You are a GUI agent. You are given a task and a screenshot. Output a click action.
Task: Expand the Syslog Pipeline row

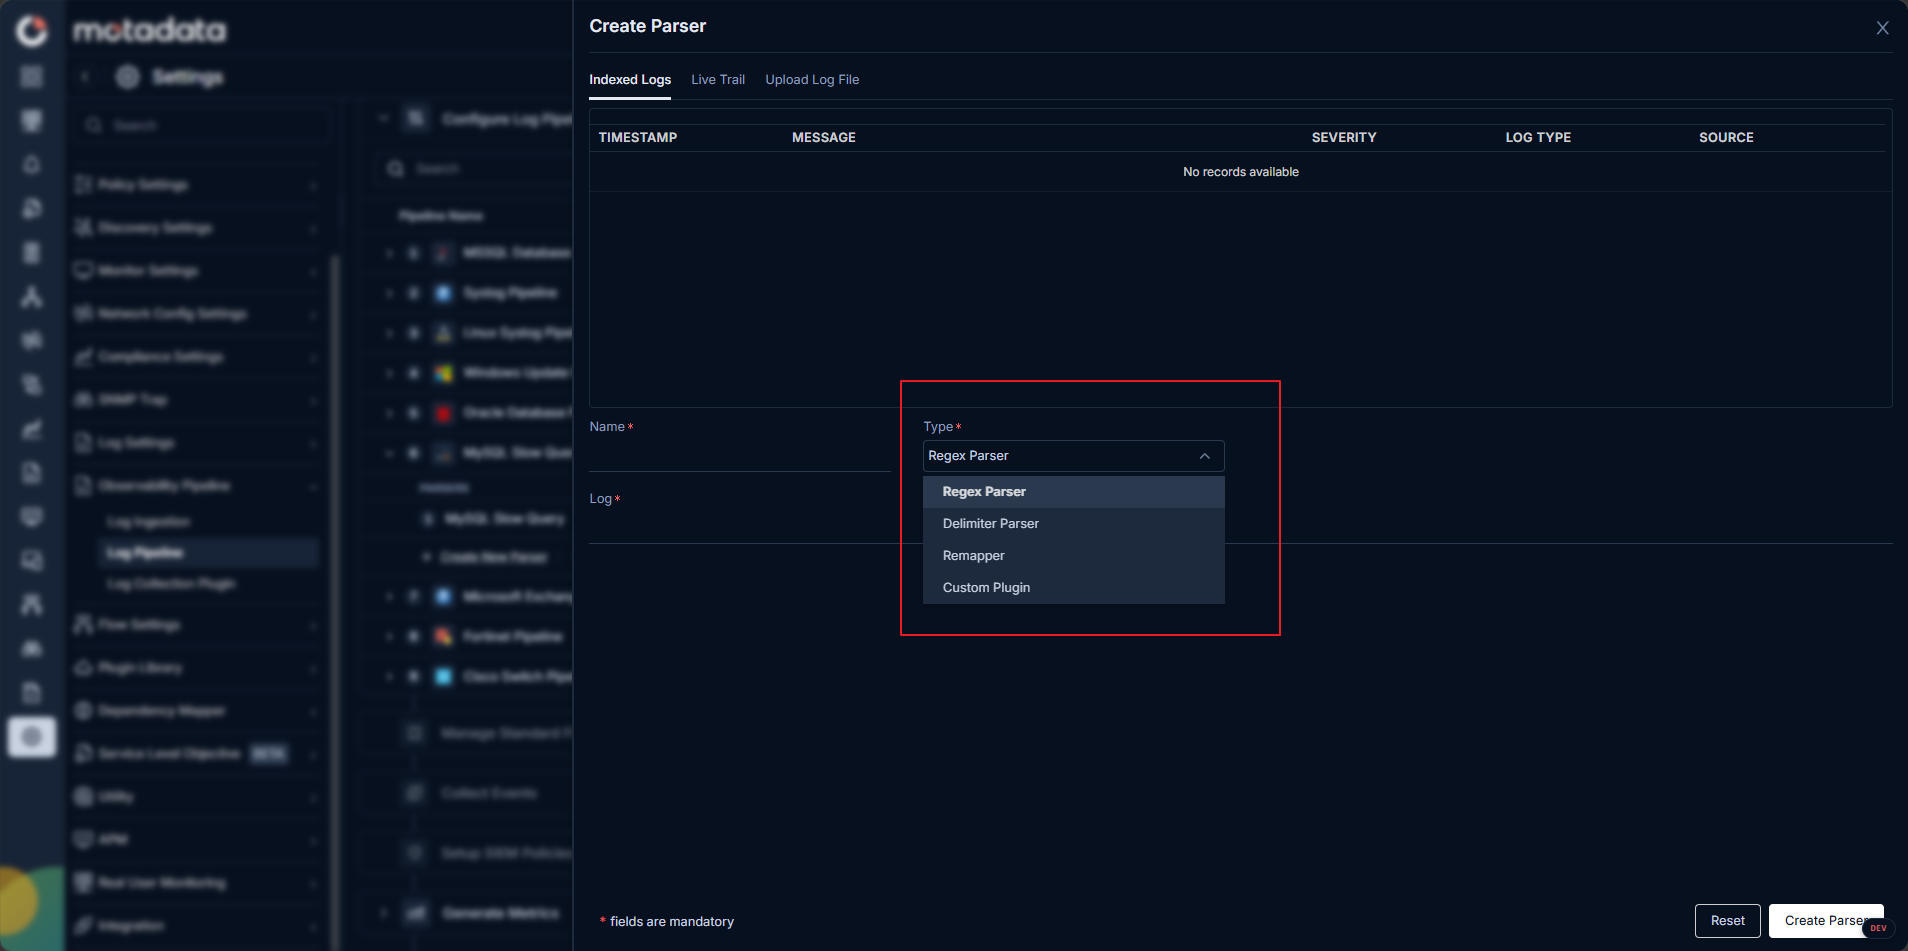(x=390, y=293)
